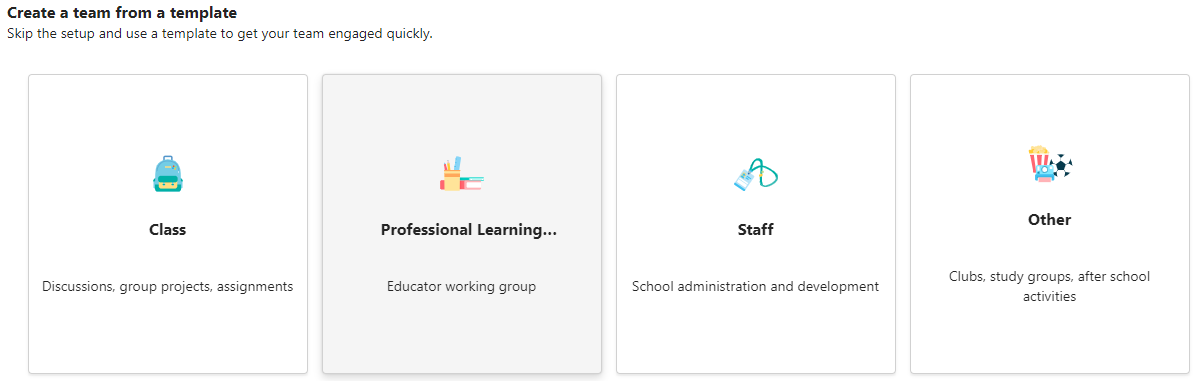The width and height of the screenshot is (1204, 386).
Task: Open the Class template card
Action: [168, 224]
